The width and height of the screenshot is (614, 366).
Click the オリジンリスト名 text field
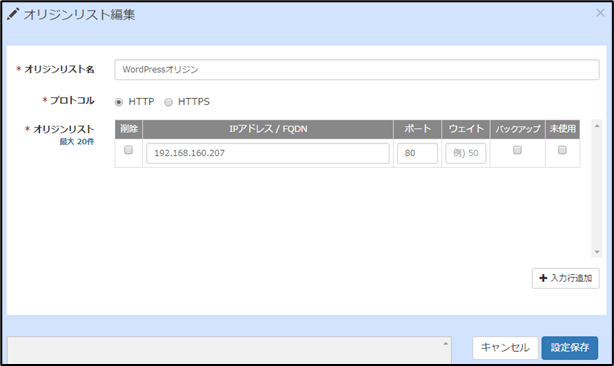[x=357, y=70]
